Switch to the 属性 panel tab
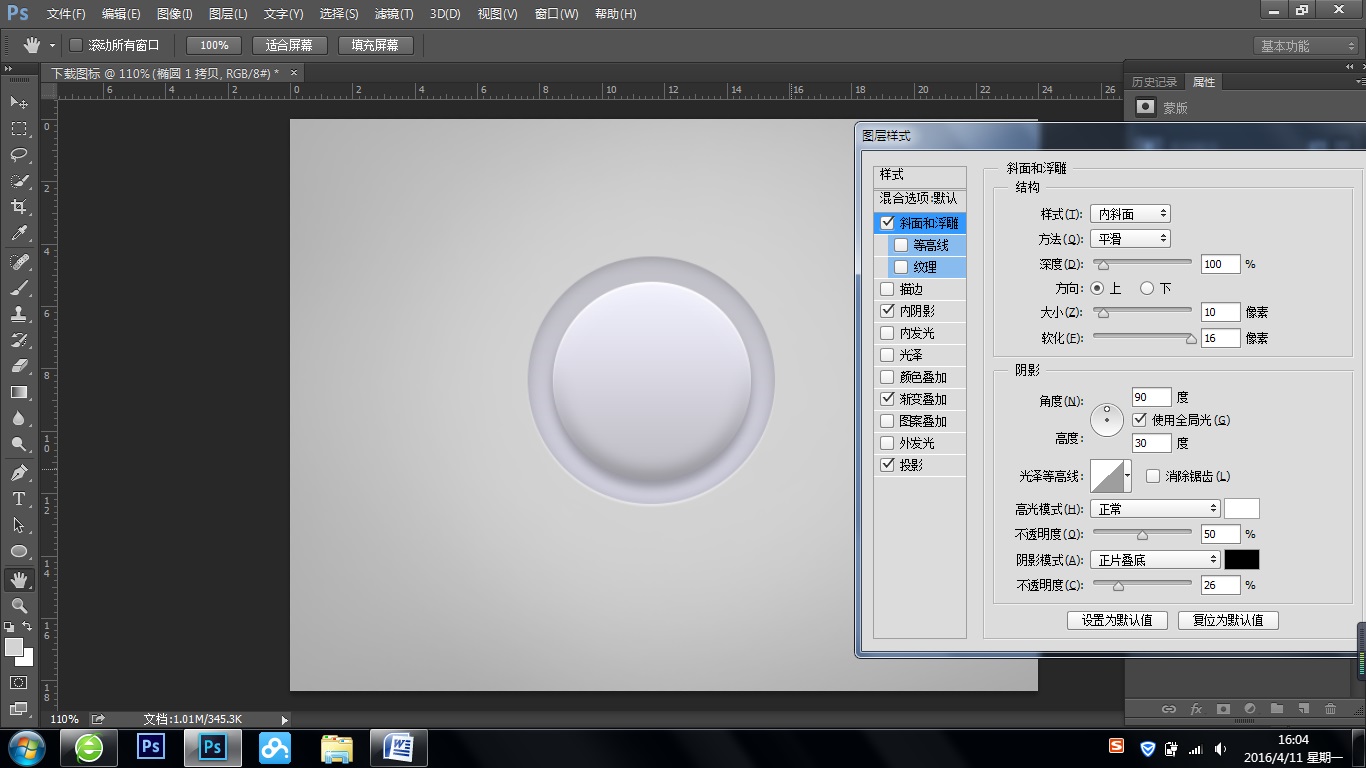Image resolution: width=1366 pixels, height=768 pixels. [x=1204, y=82]
